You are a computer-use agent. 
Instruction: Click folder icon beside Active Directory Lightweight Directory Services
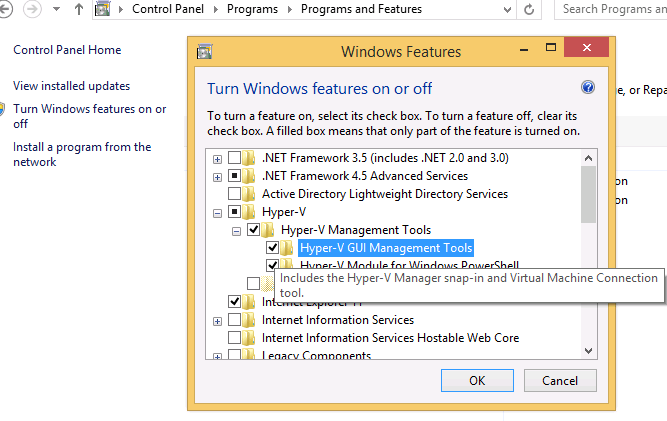(249, 194)
